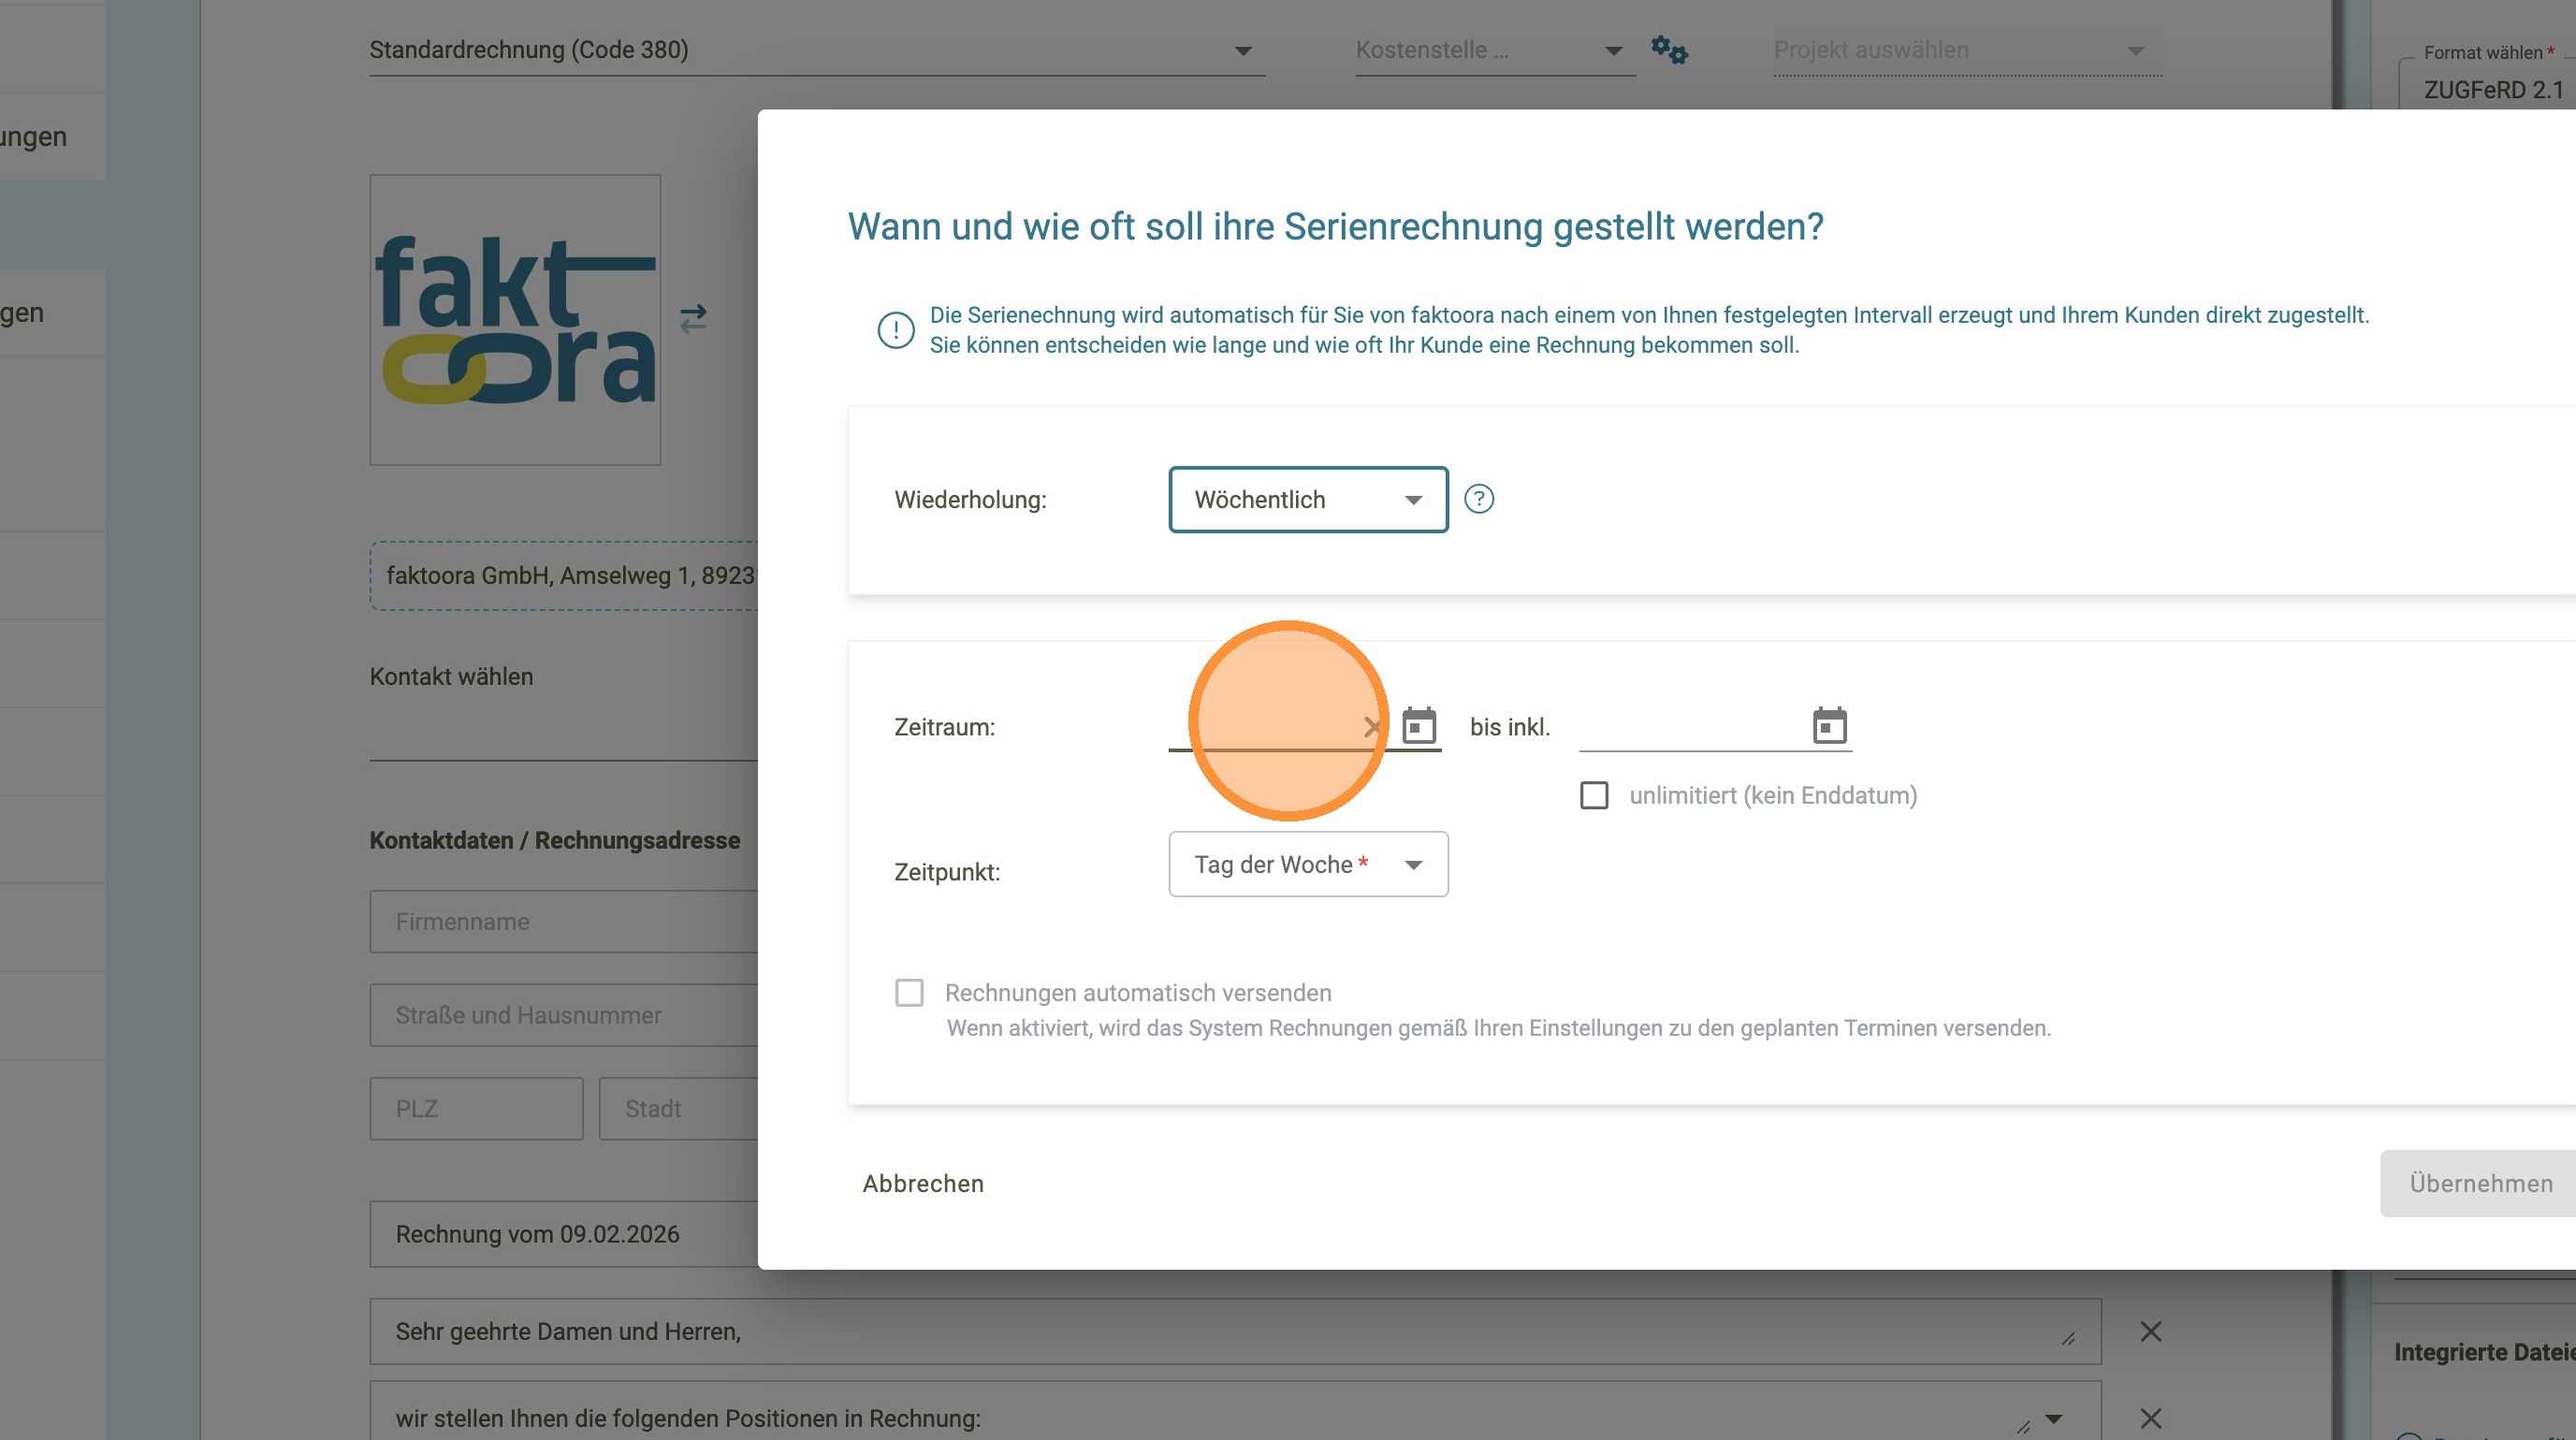Image resolution: width=2576 pixels, height=1440 pixels.
Task: Click the help icon next to Wiederholung
Action: pos(1479,499)
